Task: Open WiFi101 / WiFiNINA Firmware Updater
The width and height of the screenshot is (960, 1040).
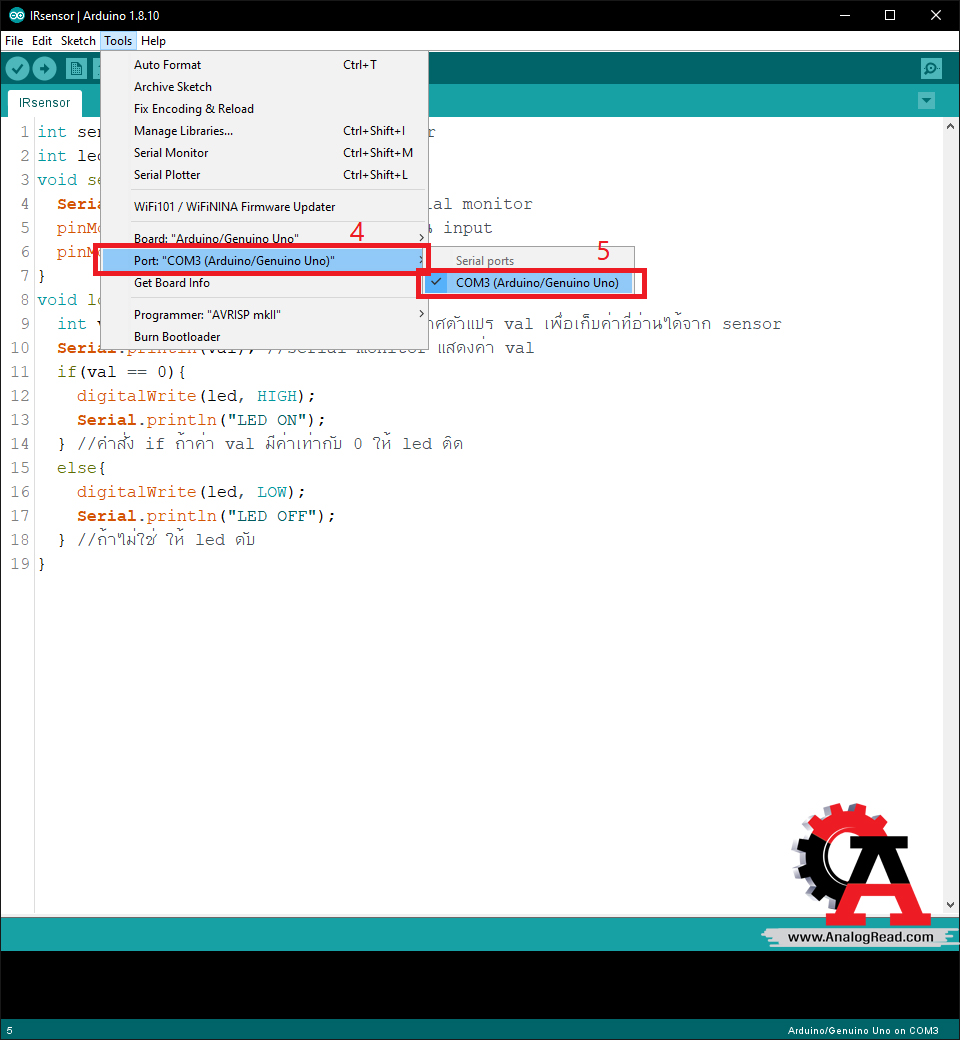Action: 264,206
